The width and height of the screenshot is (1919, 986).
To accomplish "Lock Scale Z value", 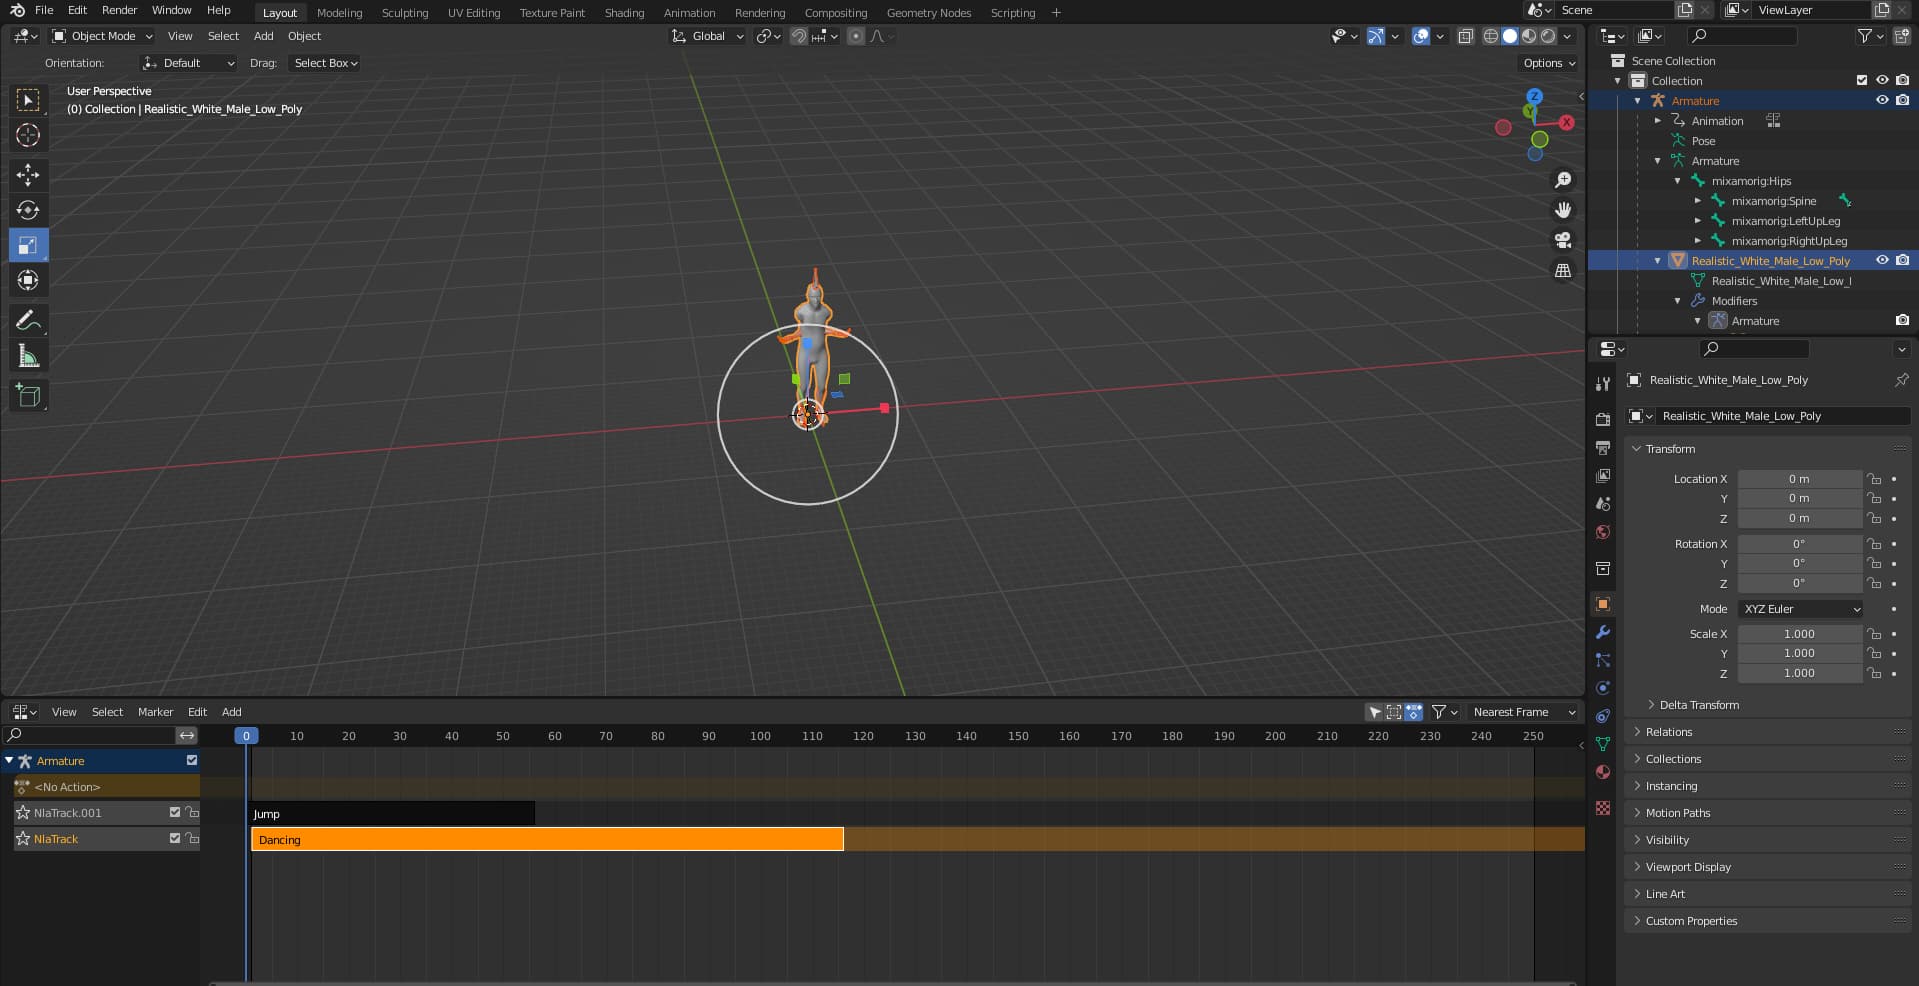I will (x=1874, y=673).
